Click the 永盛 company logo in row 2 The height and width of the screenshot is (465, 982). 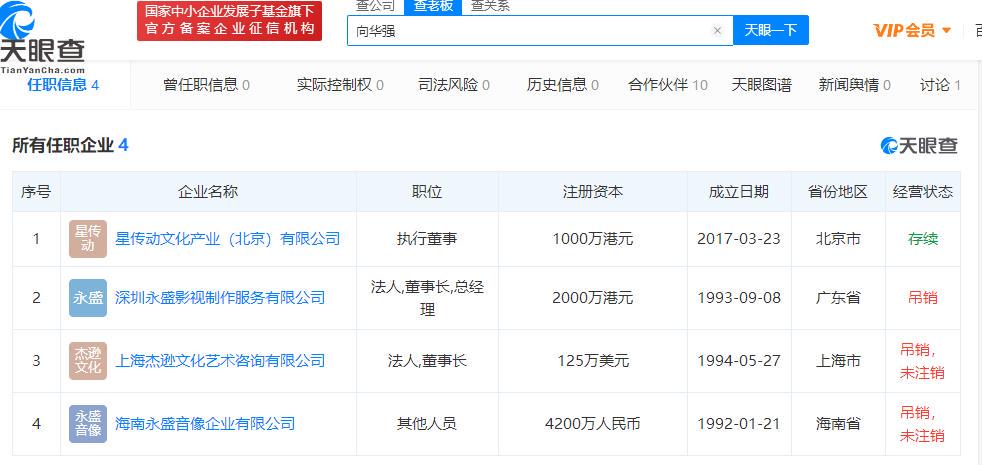88,298
